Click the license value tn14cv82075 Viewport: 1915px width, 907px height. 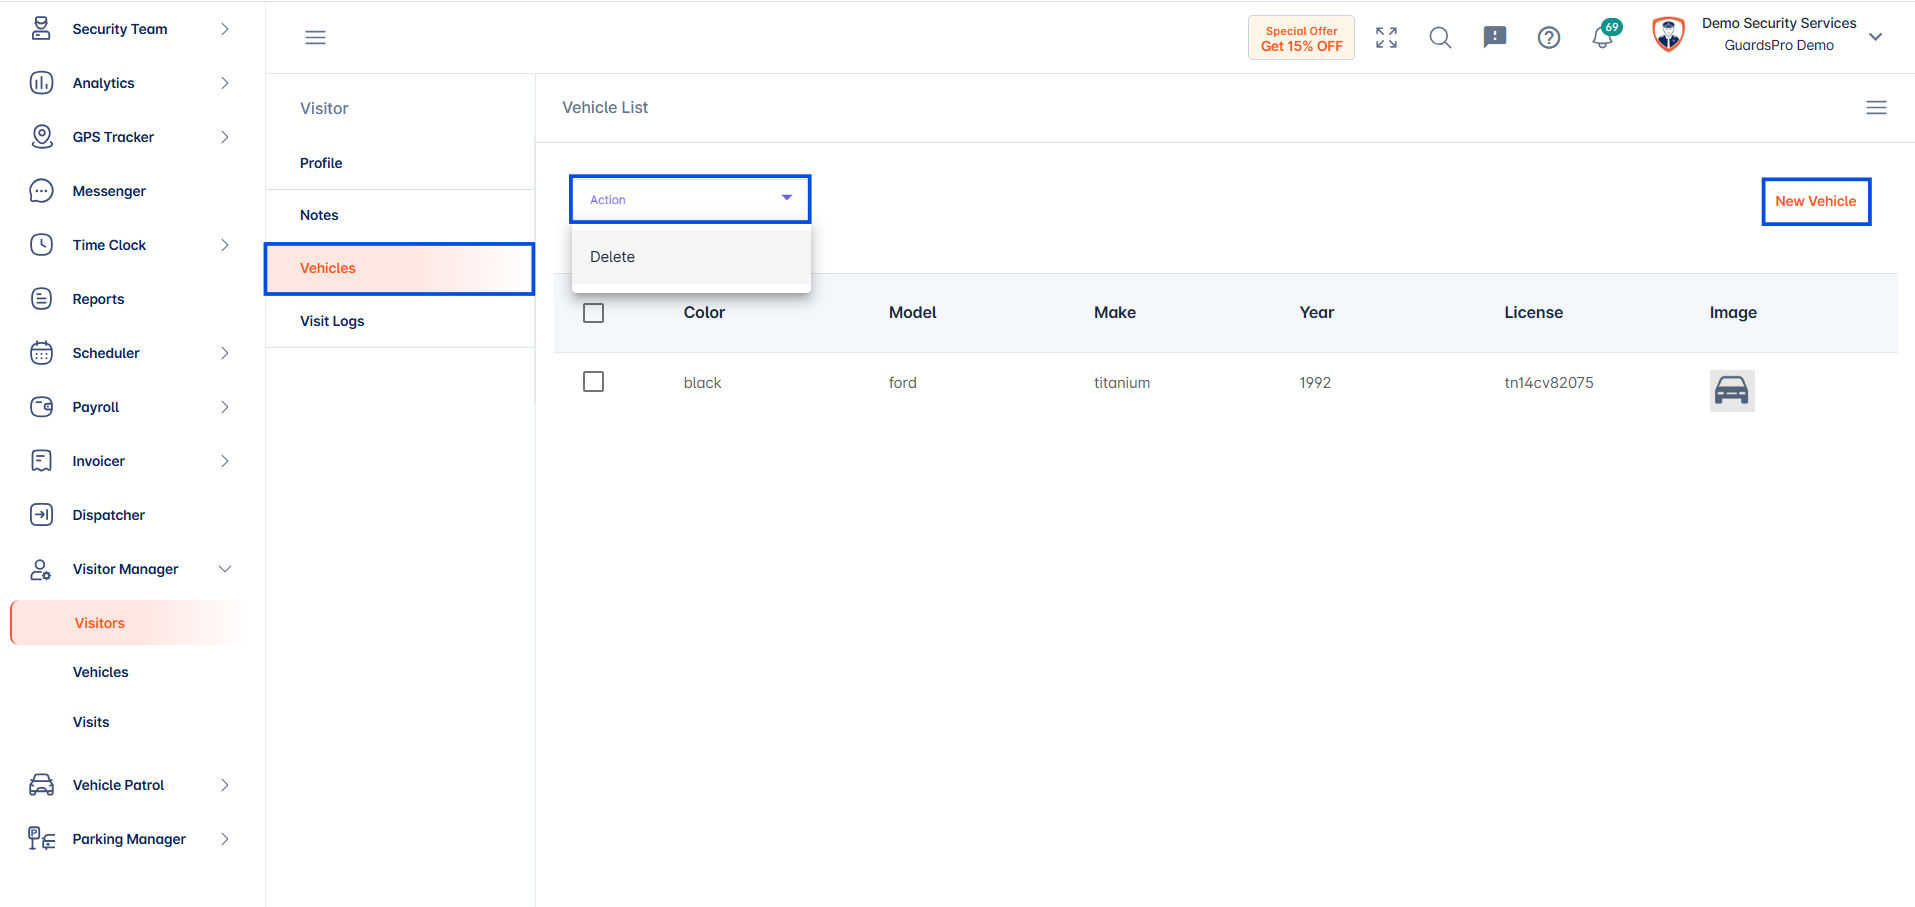1548,382
